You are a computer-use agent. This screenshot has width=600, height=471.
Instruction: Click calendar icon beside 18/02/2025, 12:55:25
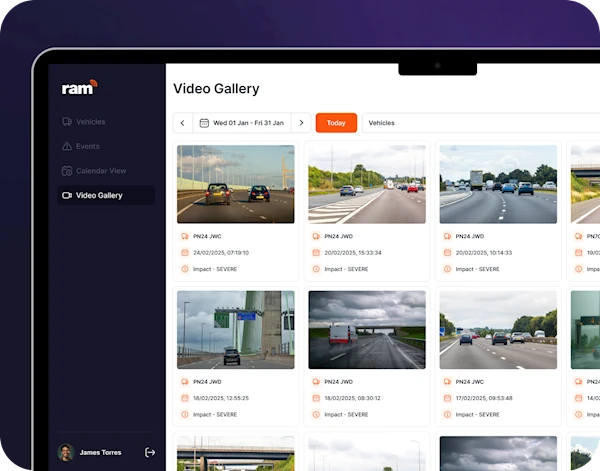185,398
